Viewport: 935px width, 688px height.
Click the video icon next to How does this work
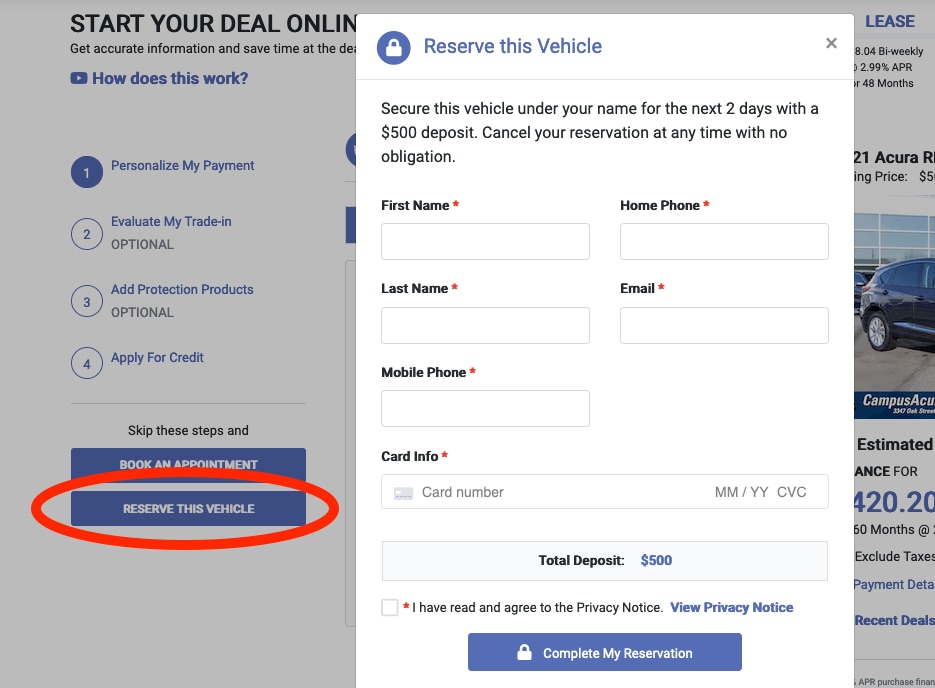coord(79,78)
